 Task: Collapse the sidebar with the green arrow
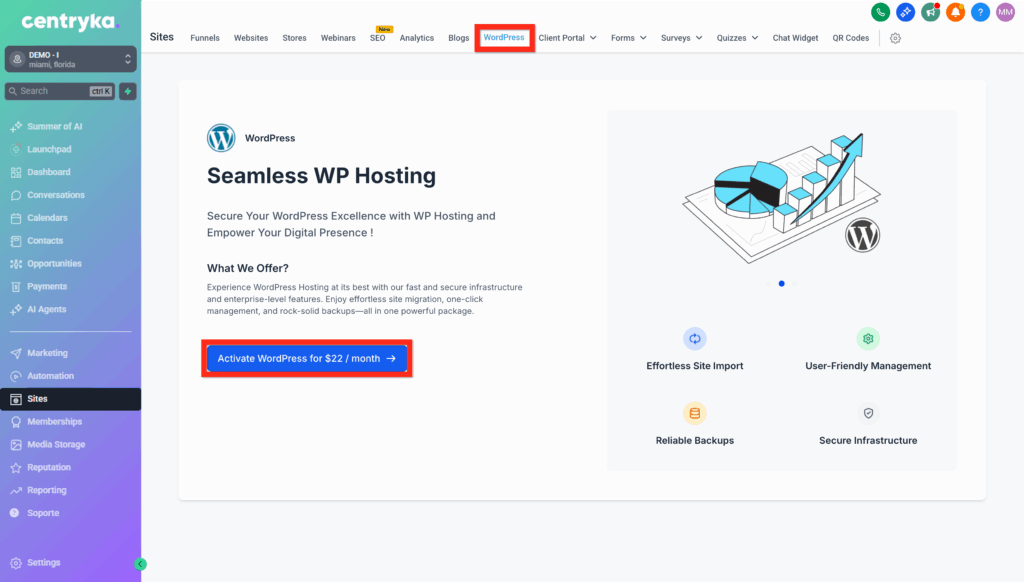pos(140,564)
